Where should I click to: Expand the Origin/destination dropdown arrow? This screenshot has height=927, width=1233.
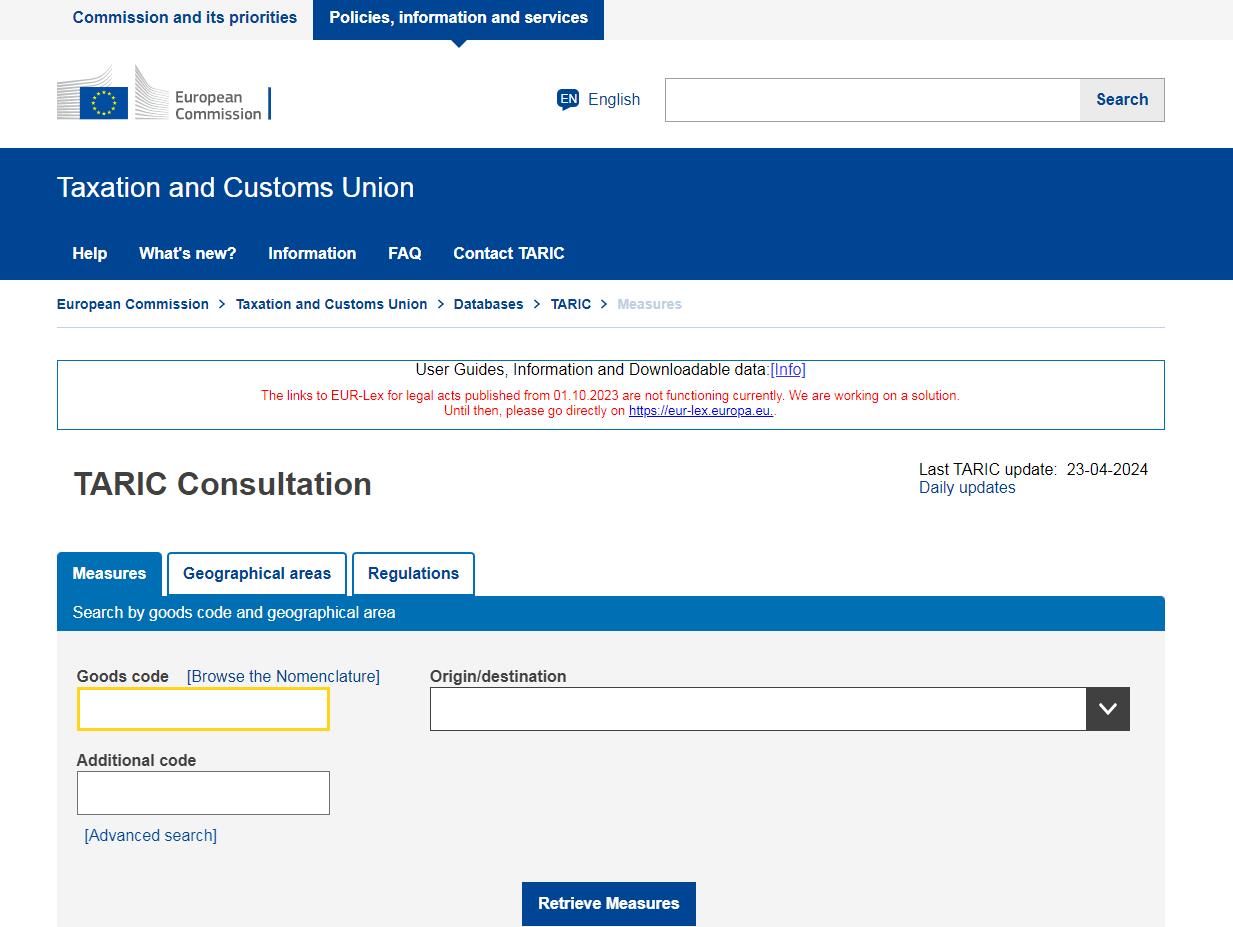pyautogui.click(x=1107, y=709)
